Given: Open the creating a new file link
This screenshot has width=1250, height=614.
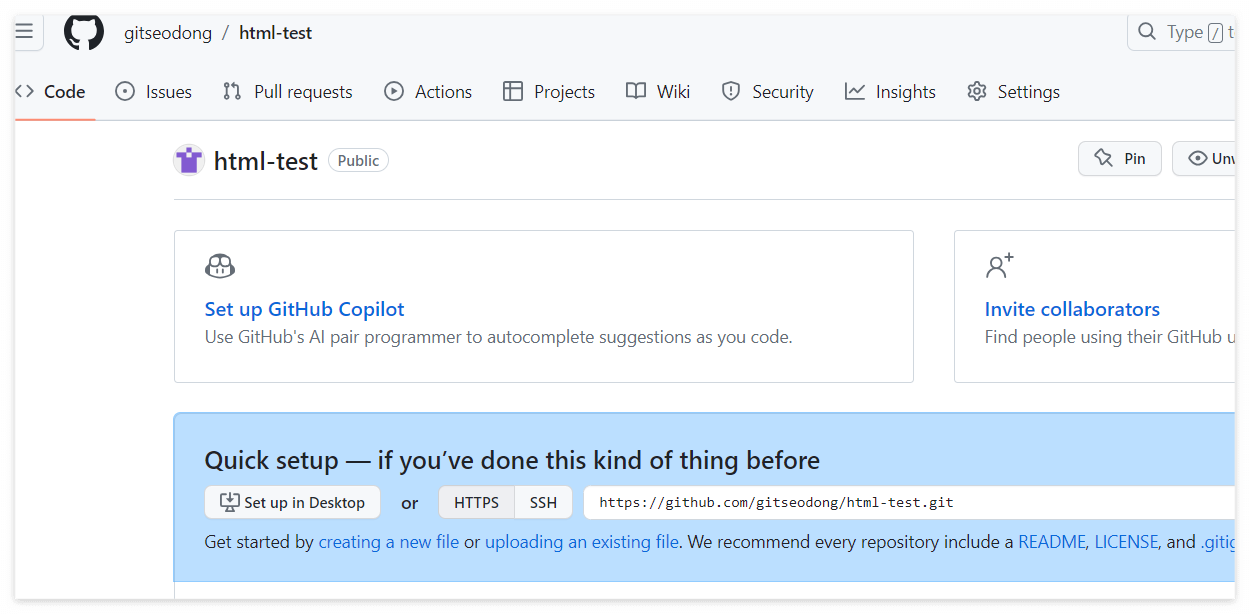Looking at the screenshot, I should pos(388,541).
